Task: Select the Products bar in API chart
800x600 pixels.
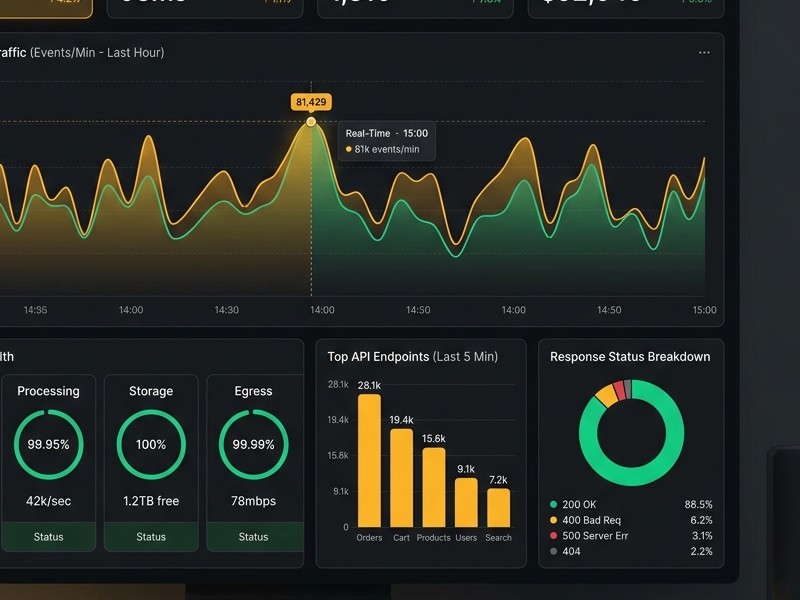Action: tap(434, 487)
